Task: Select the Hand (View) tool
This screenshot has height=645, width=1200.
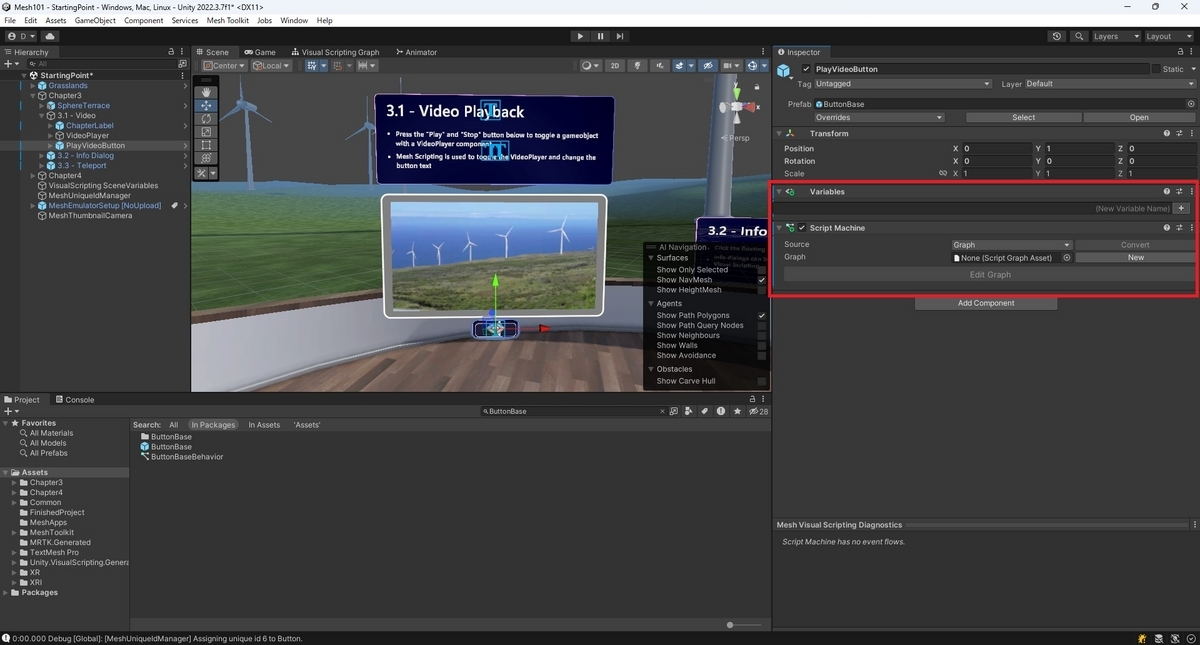Action: pyautogui.click(x=206, y=92)
